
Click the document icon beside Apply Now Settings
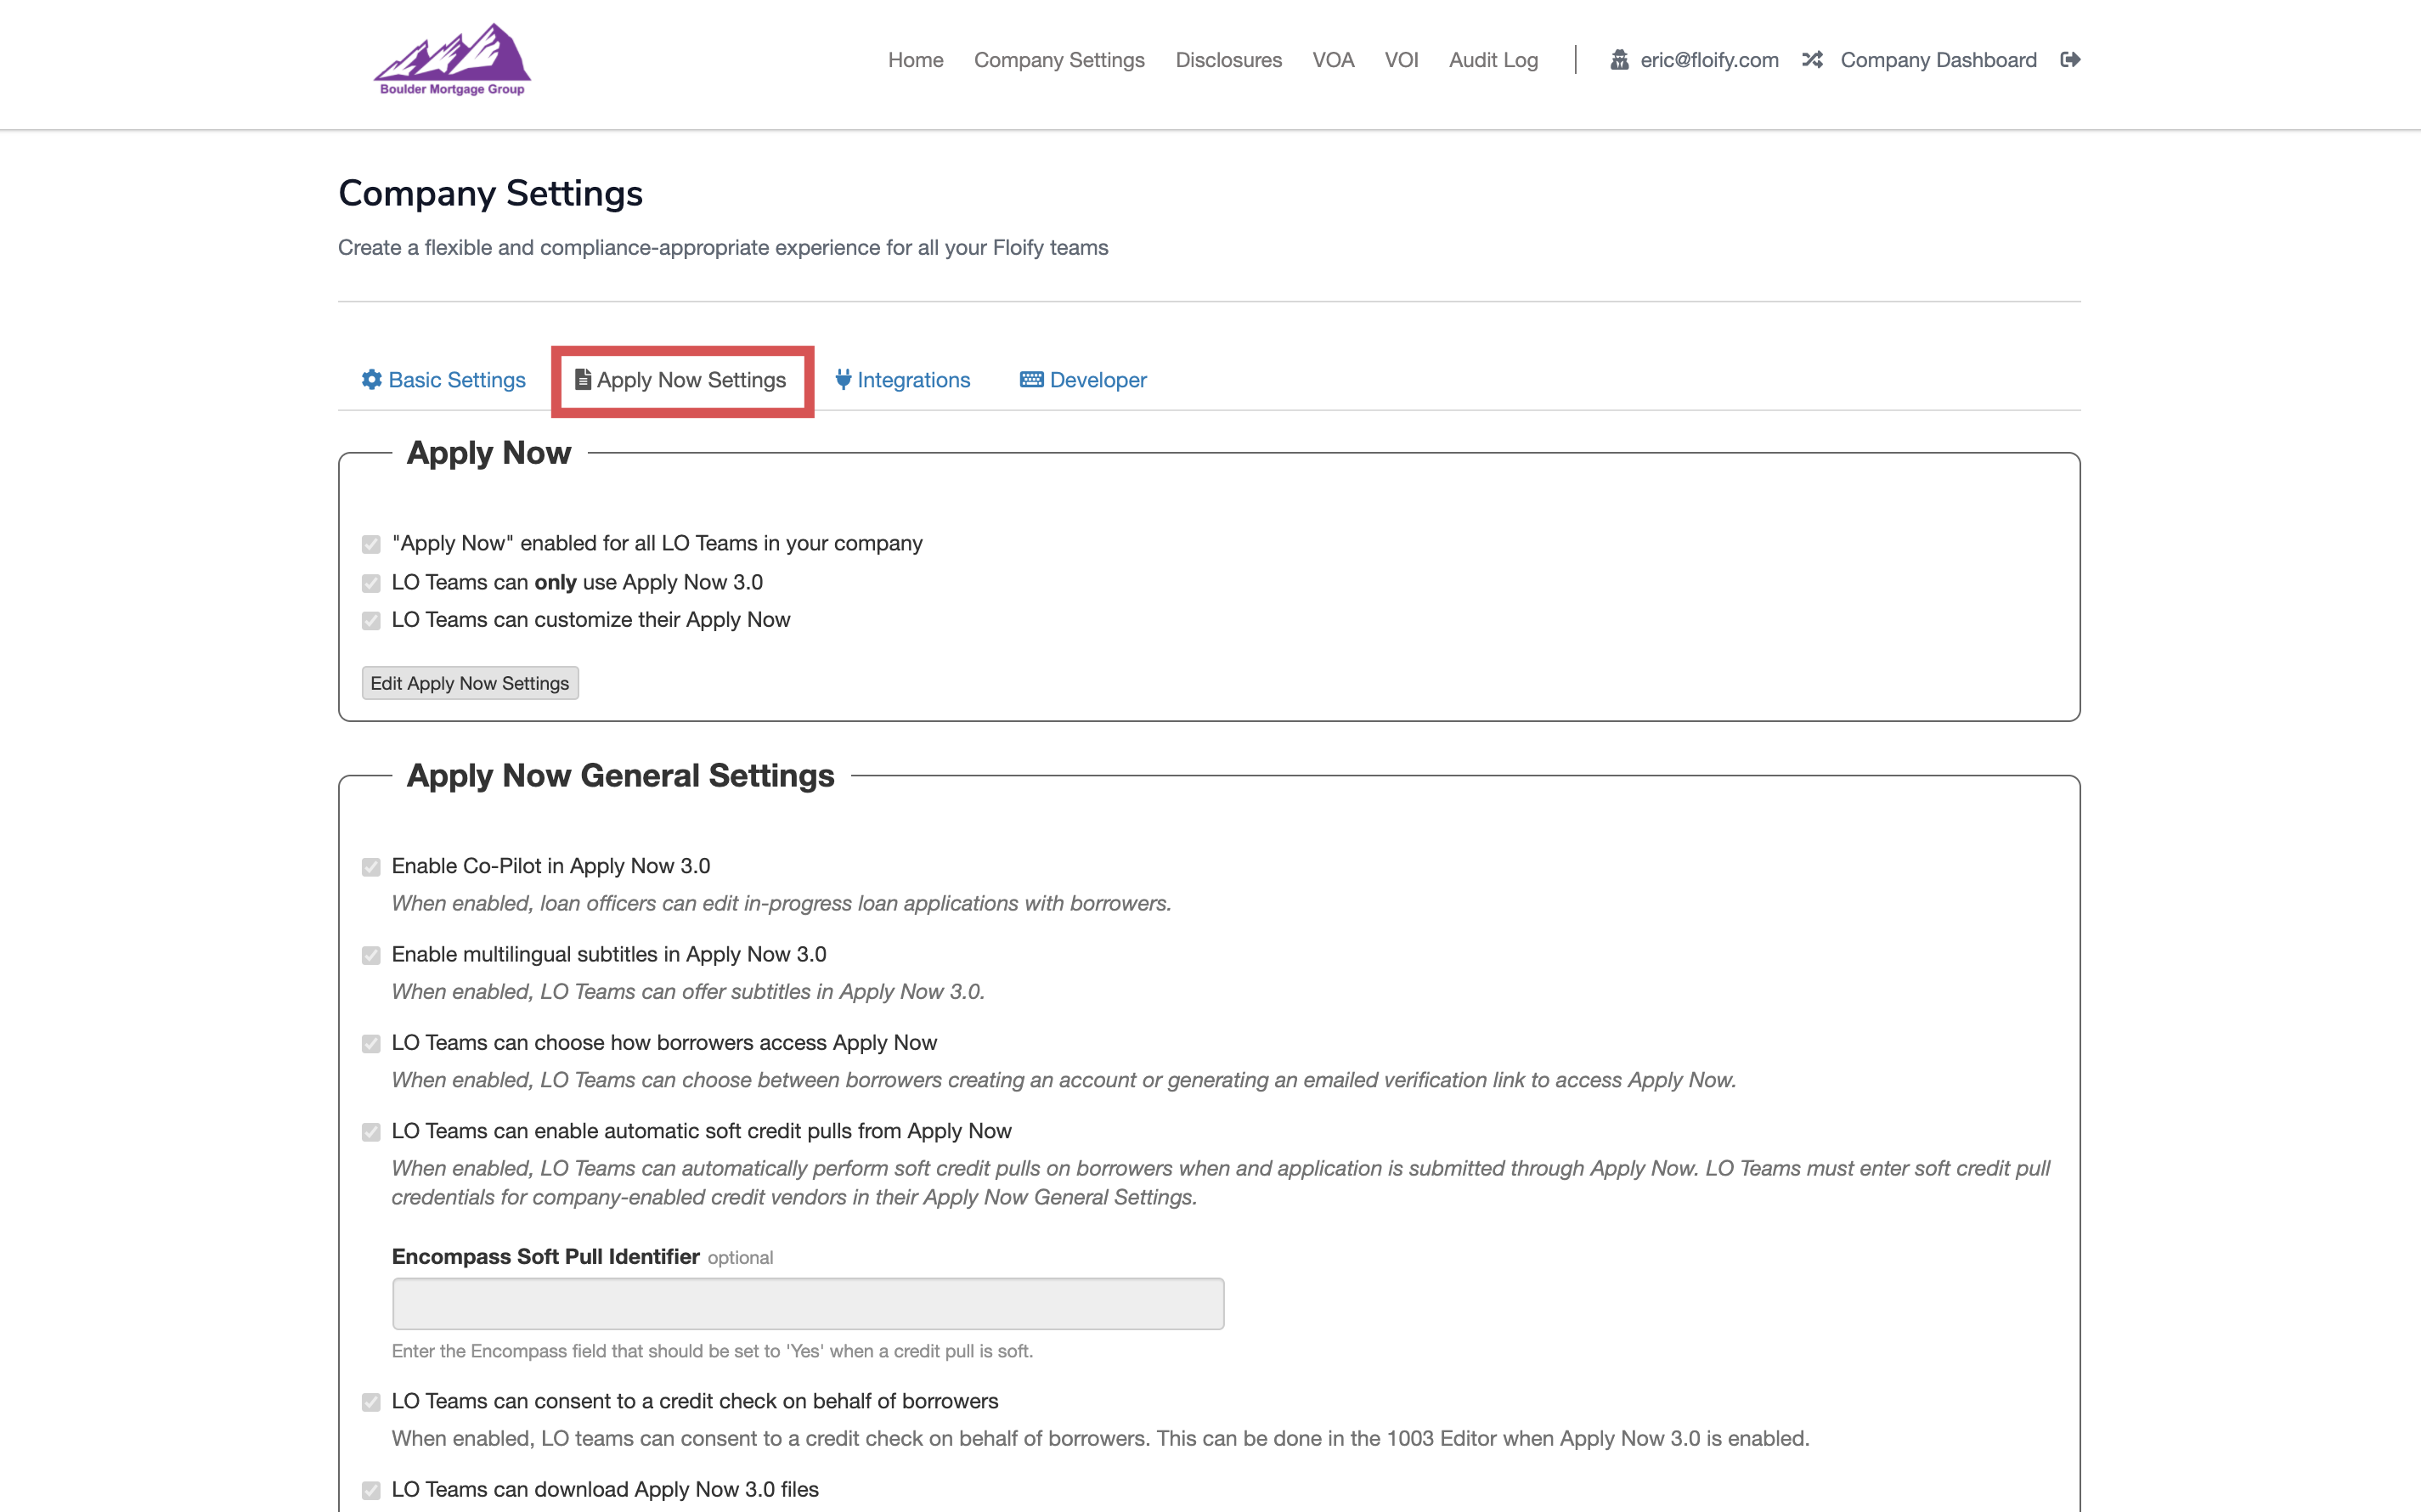point(581,379)
